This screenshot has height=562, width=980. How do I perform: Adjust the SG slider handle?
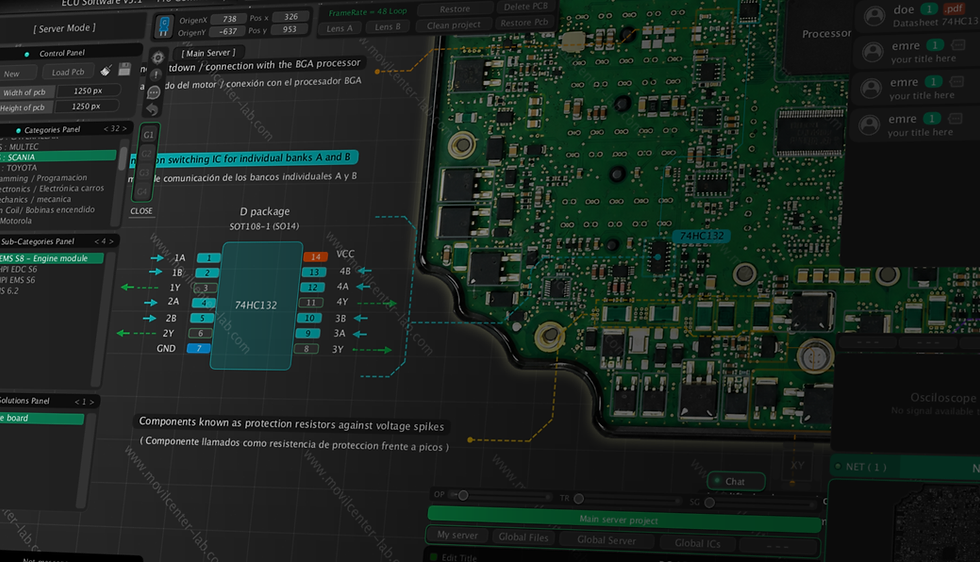point(709,502)
